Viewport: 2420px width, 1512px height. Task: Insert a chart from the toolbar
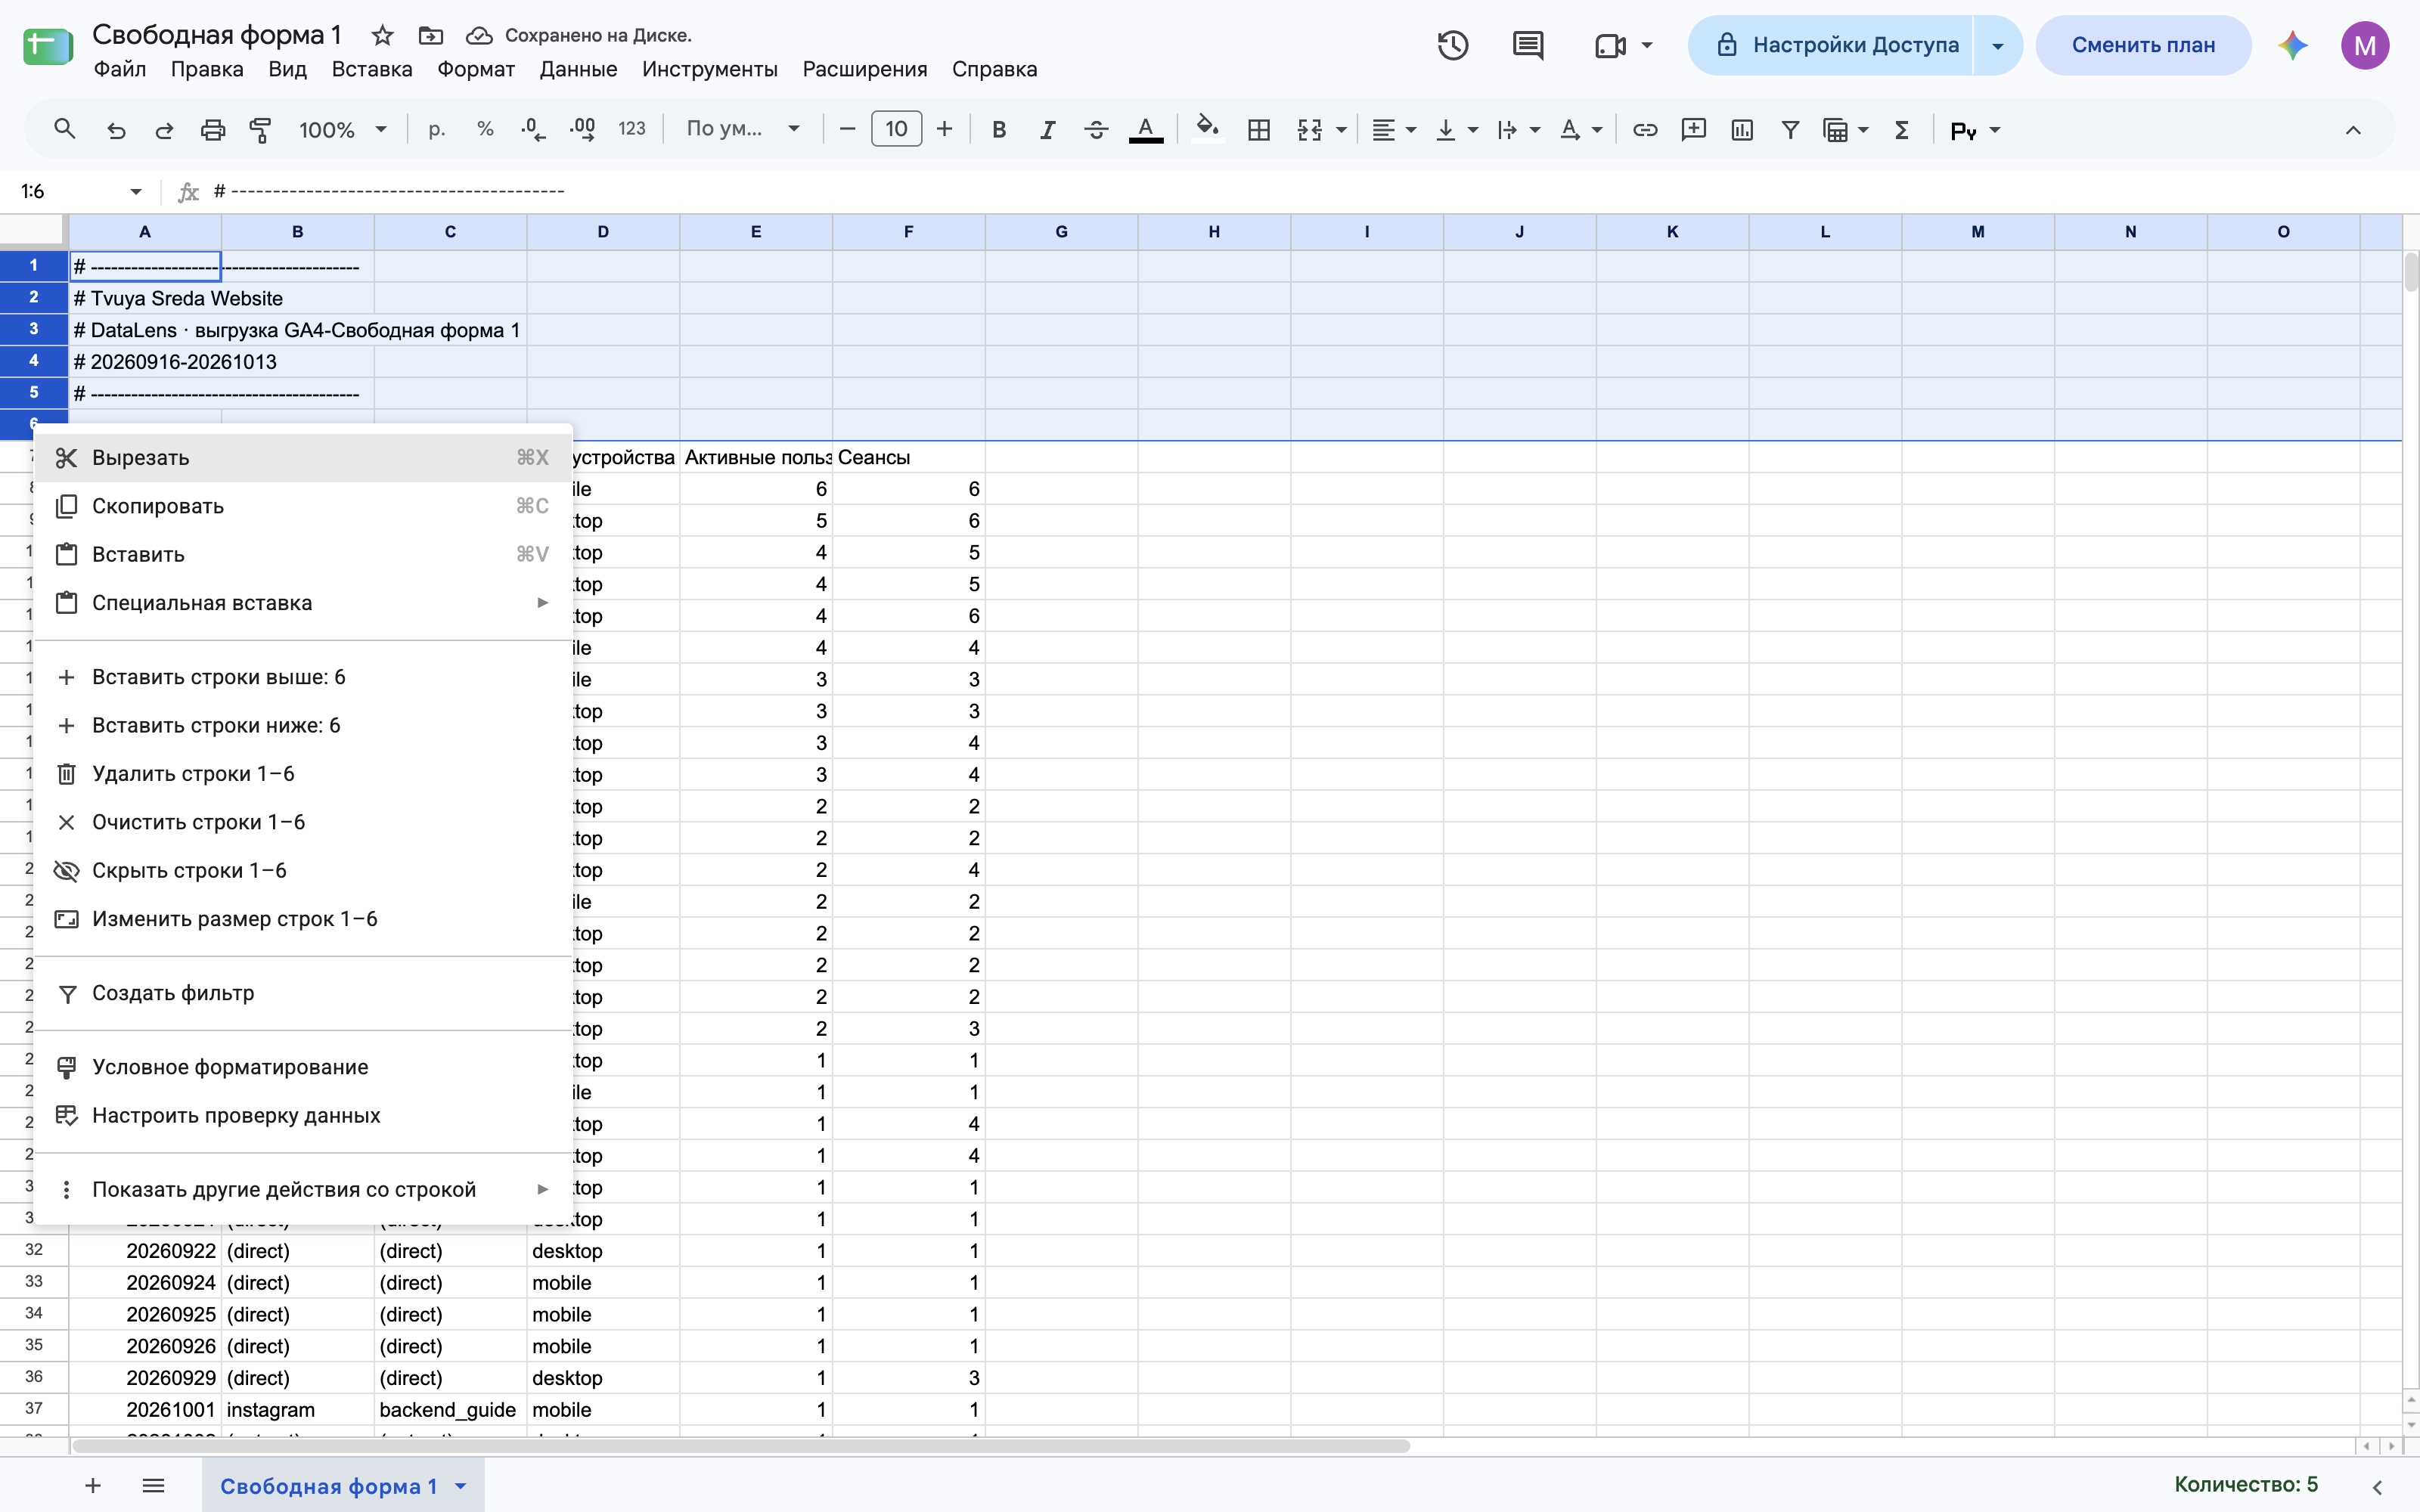[1742, 130]
